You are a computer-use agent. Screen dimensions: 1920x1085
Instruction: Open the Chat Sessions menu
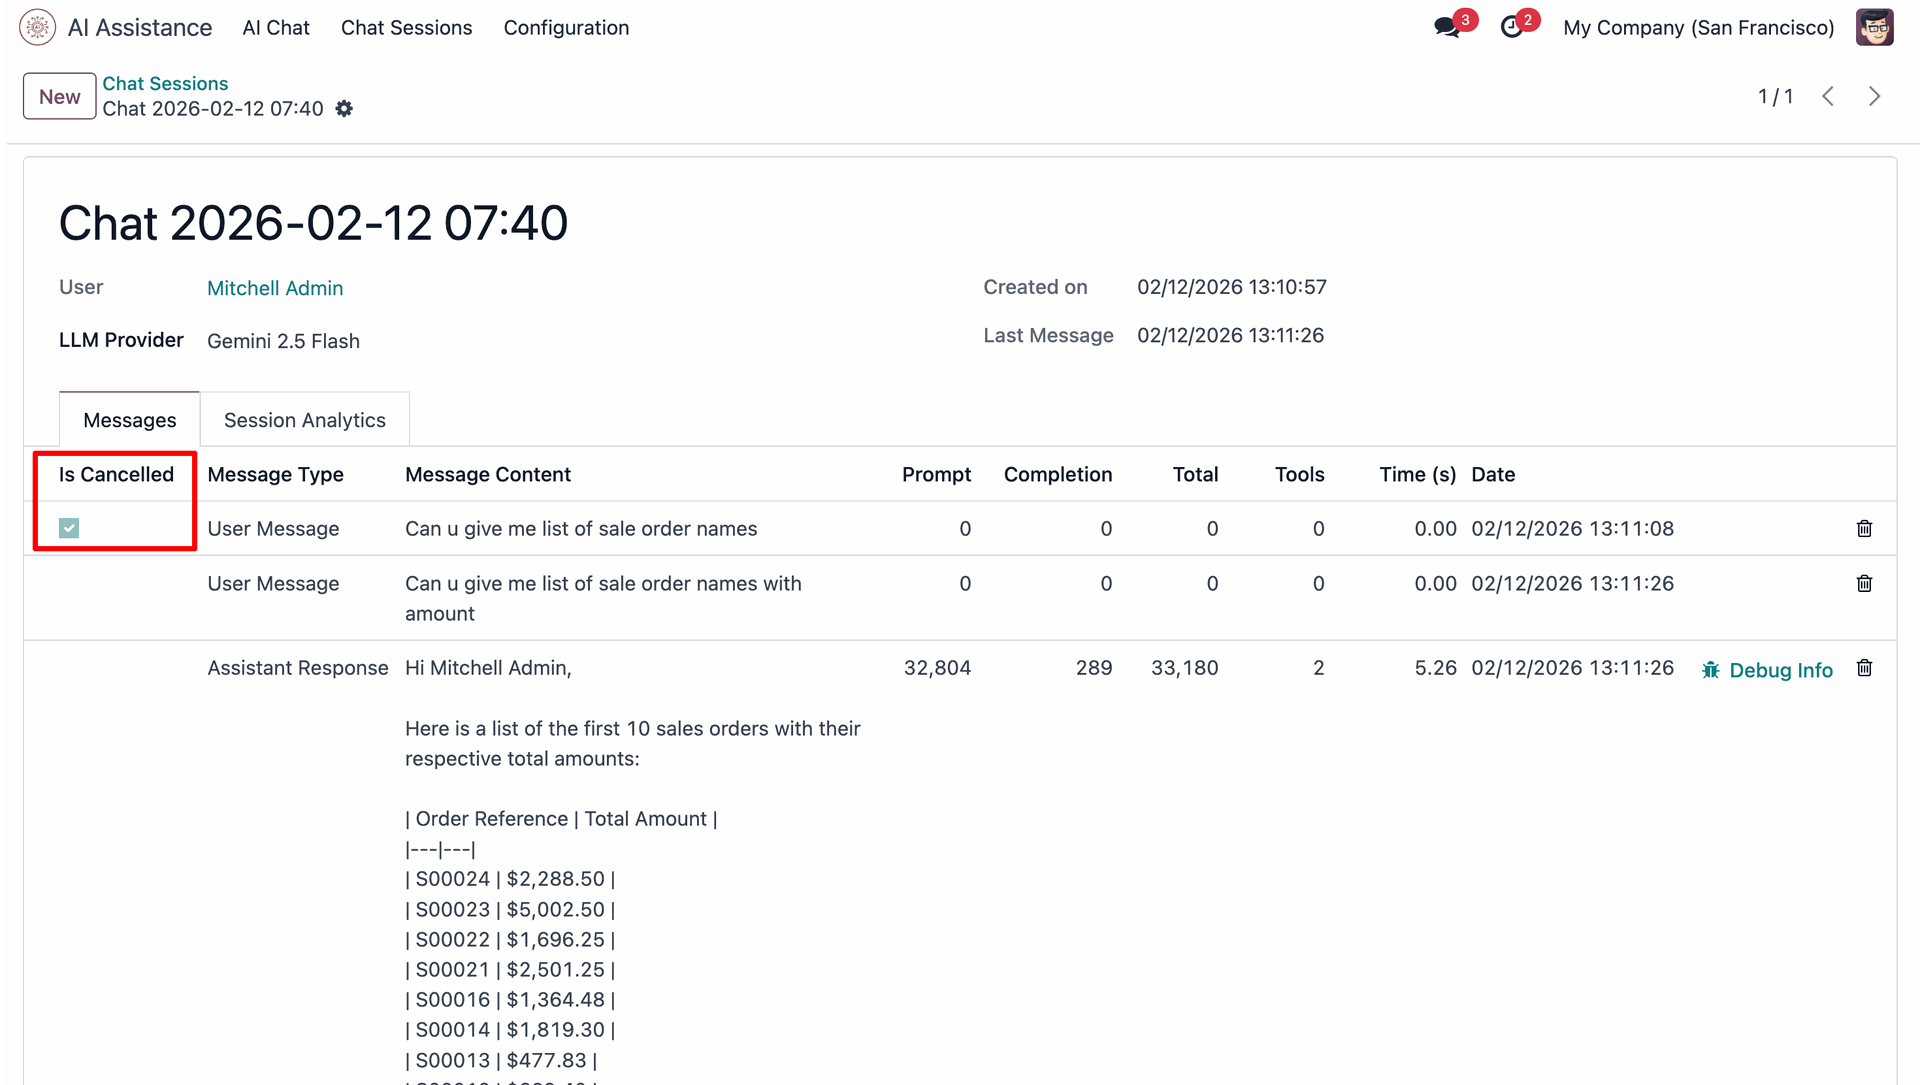point(406,27)
